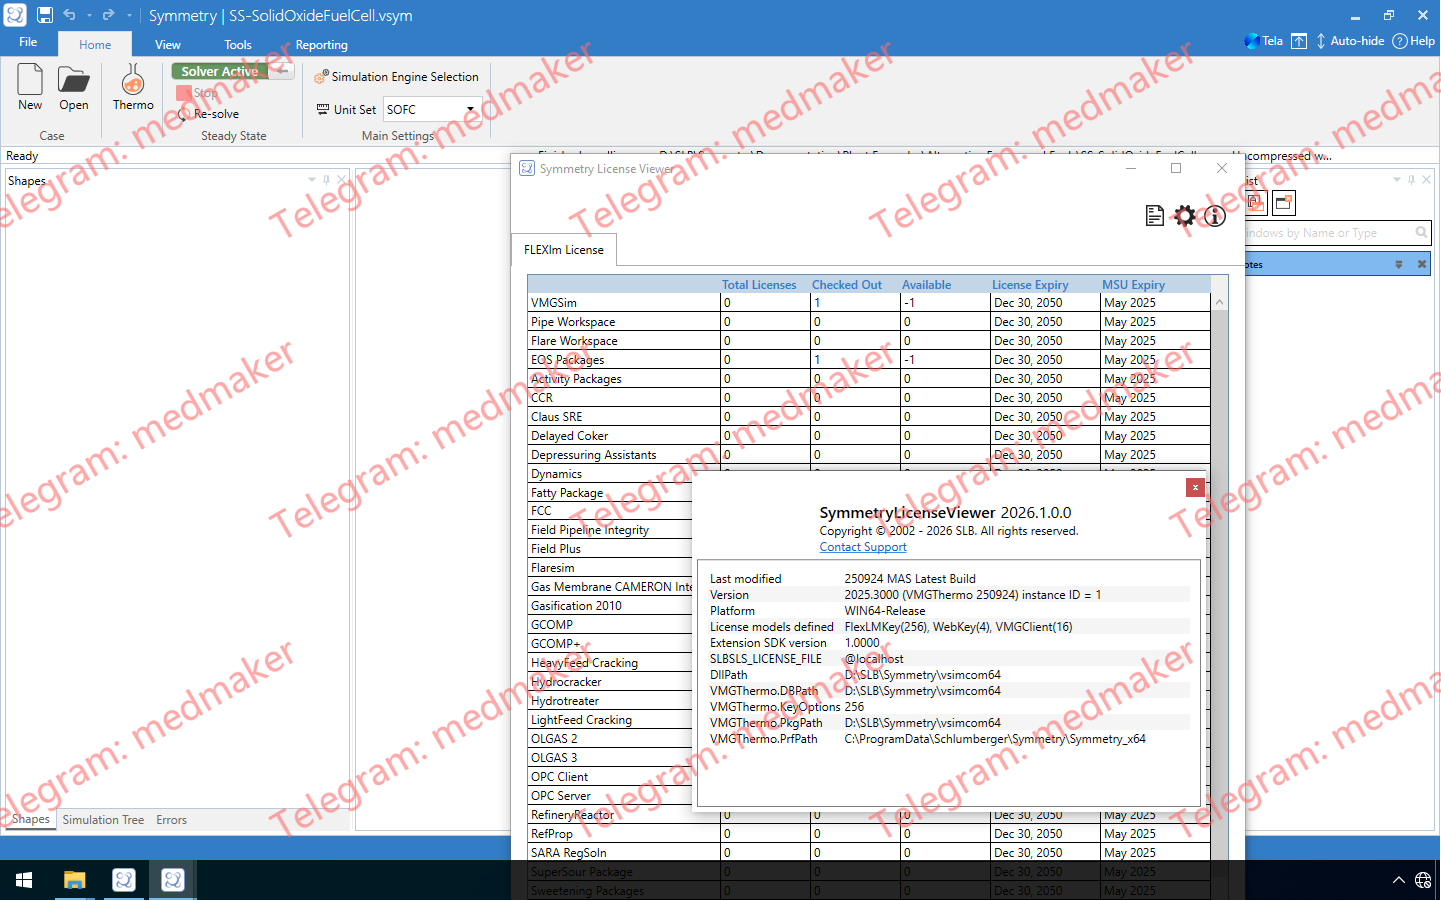1441x901 pixels.
Task: Click the Contact Support link
Action: pyautogui.click(x=863, y=547)
